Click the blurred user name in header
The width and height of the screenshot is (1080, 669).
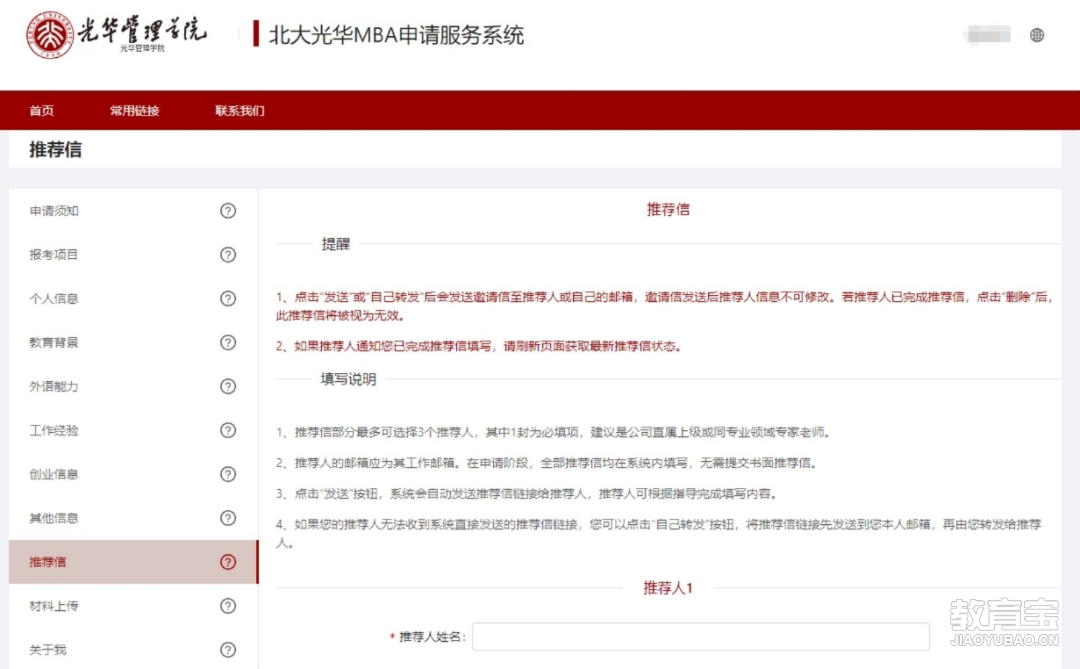[x=987, y=34]
